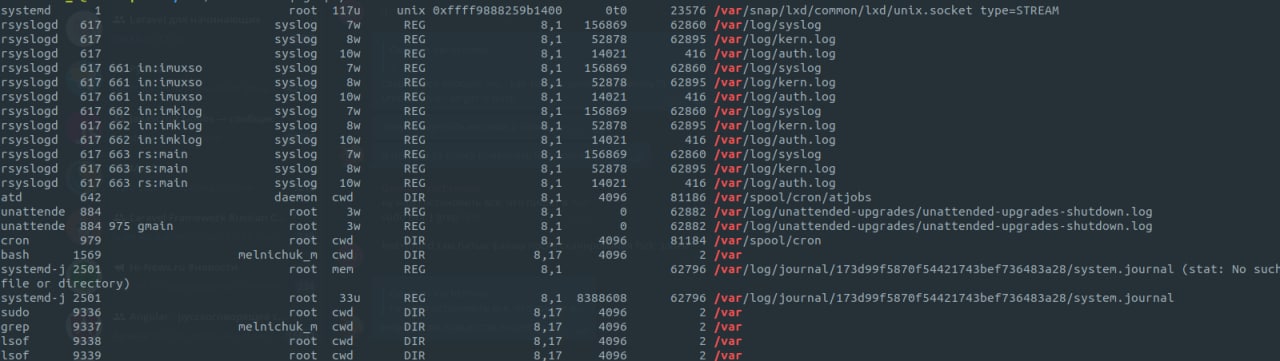Select size 52878 in the in:imuxso row
This screenshot has height=361, width=1280.
pos(609,82)
